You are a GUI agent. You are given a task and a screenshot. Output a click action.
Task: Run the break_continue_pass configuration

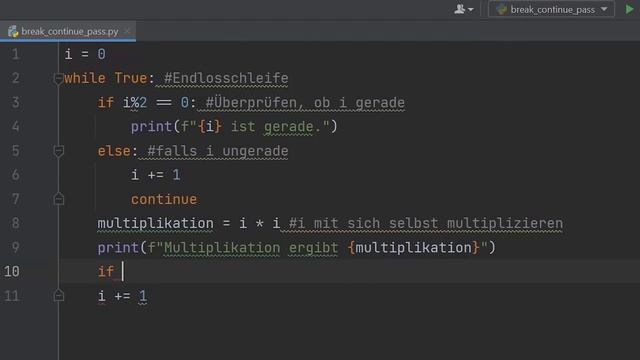(629, 9)
